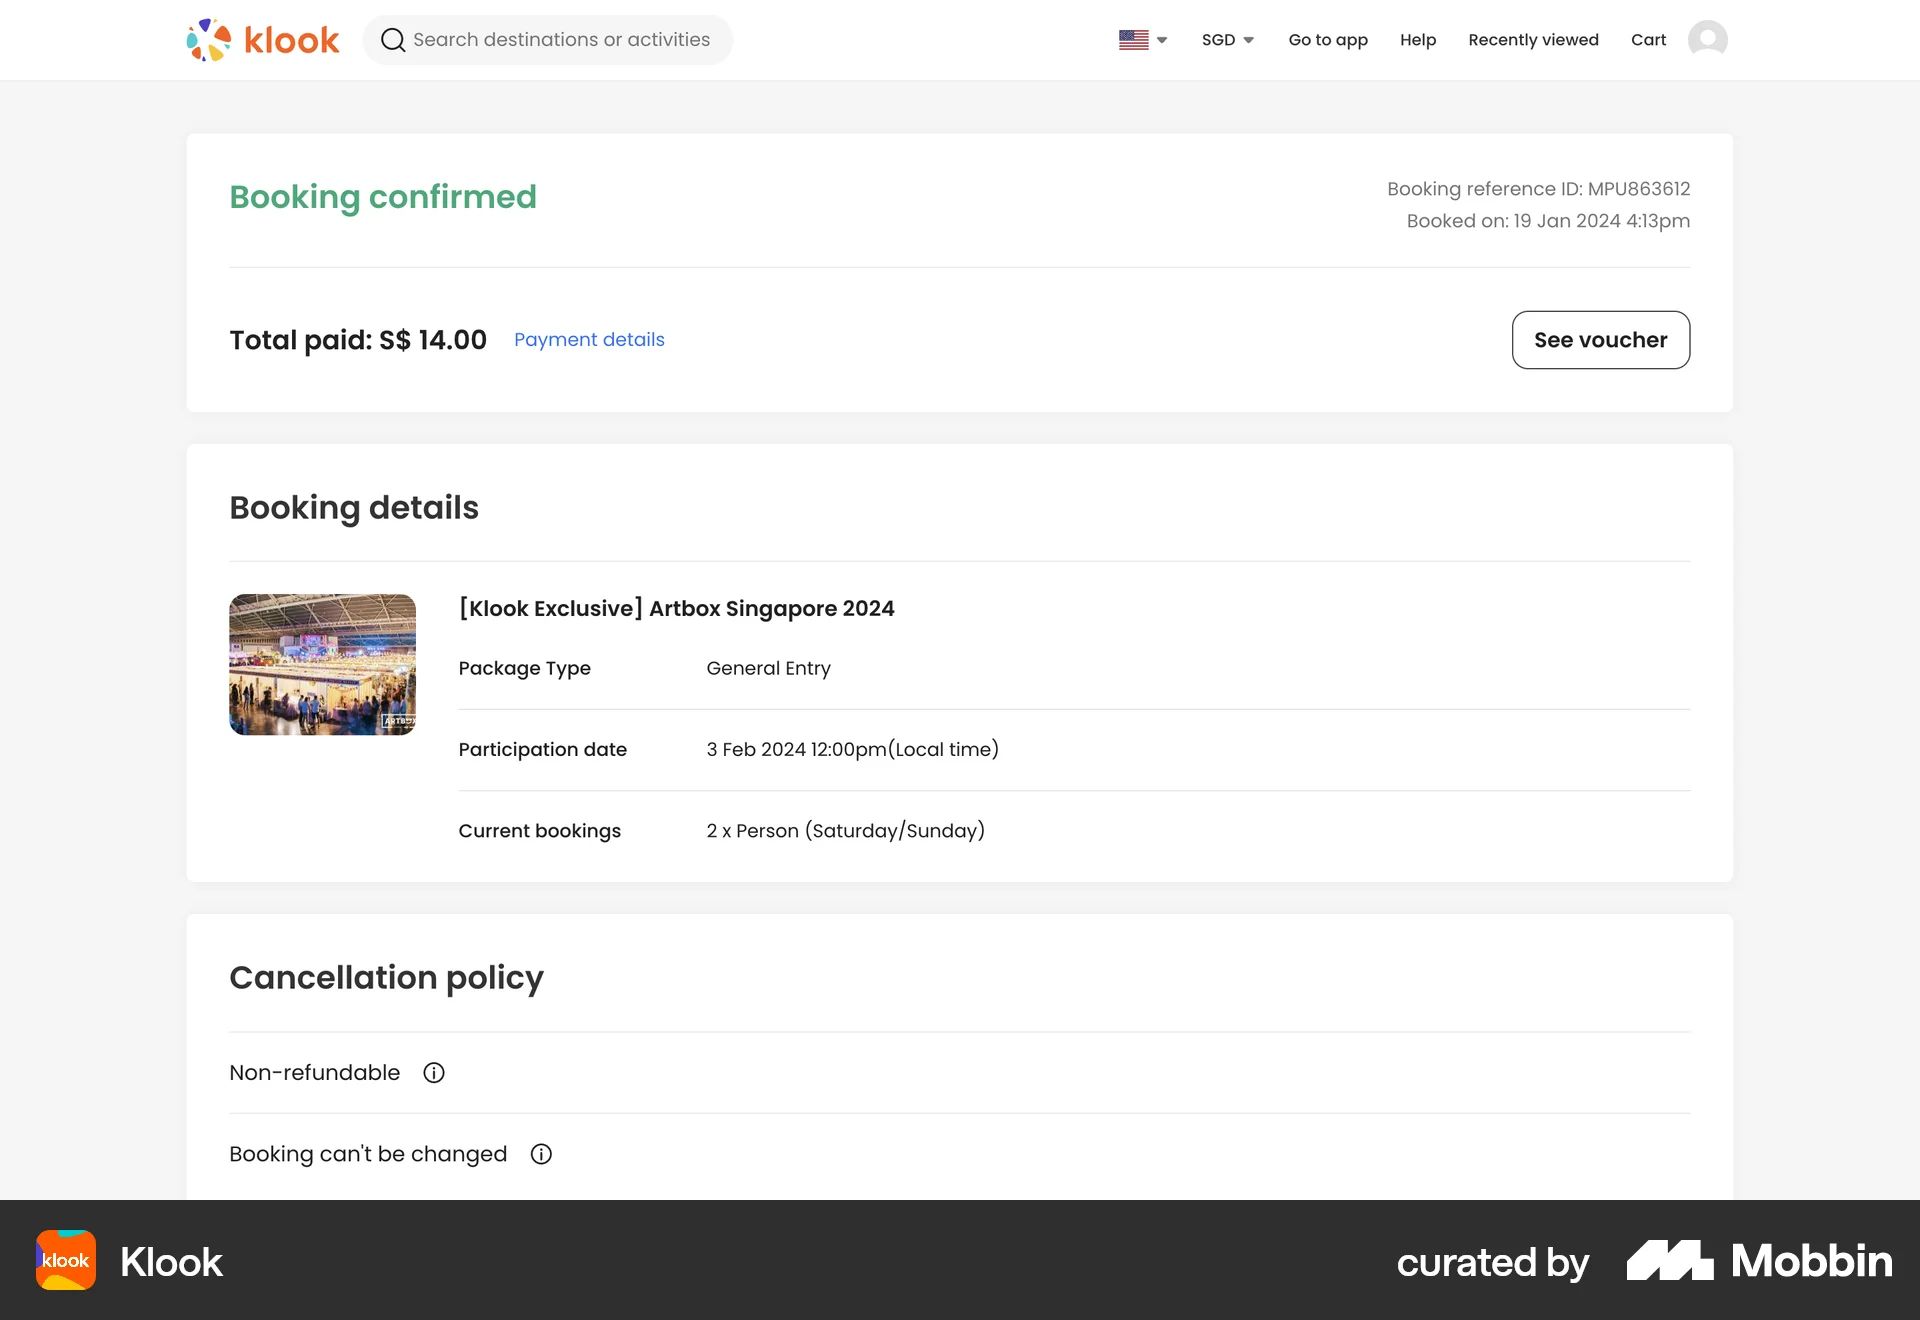Open the Cart
The image size is (1920, 1320).
pos(1648,40)
